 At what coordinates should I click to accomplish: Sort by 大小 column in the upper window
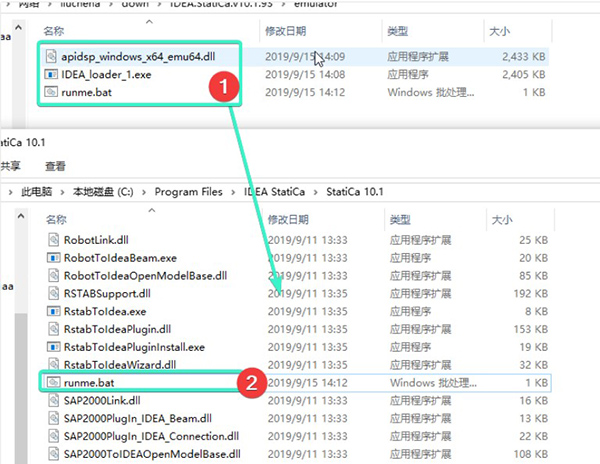click(x=498, y=32)
